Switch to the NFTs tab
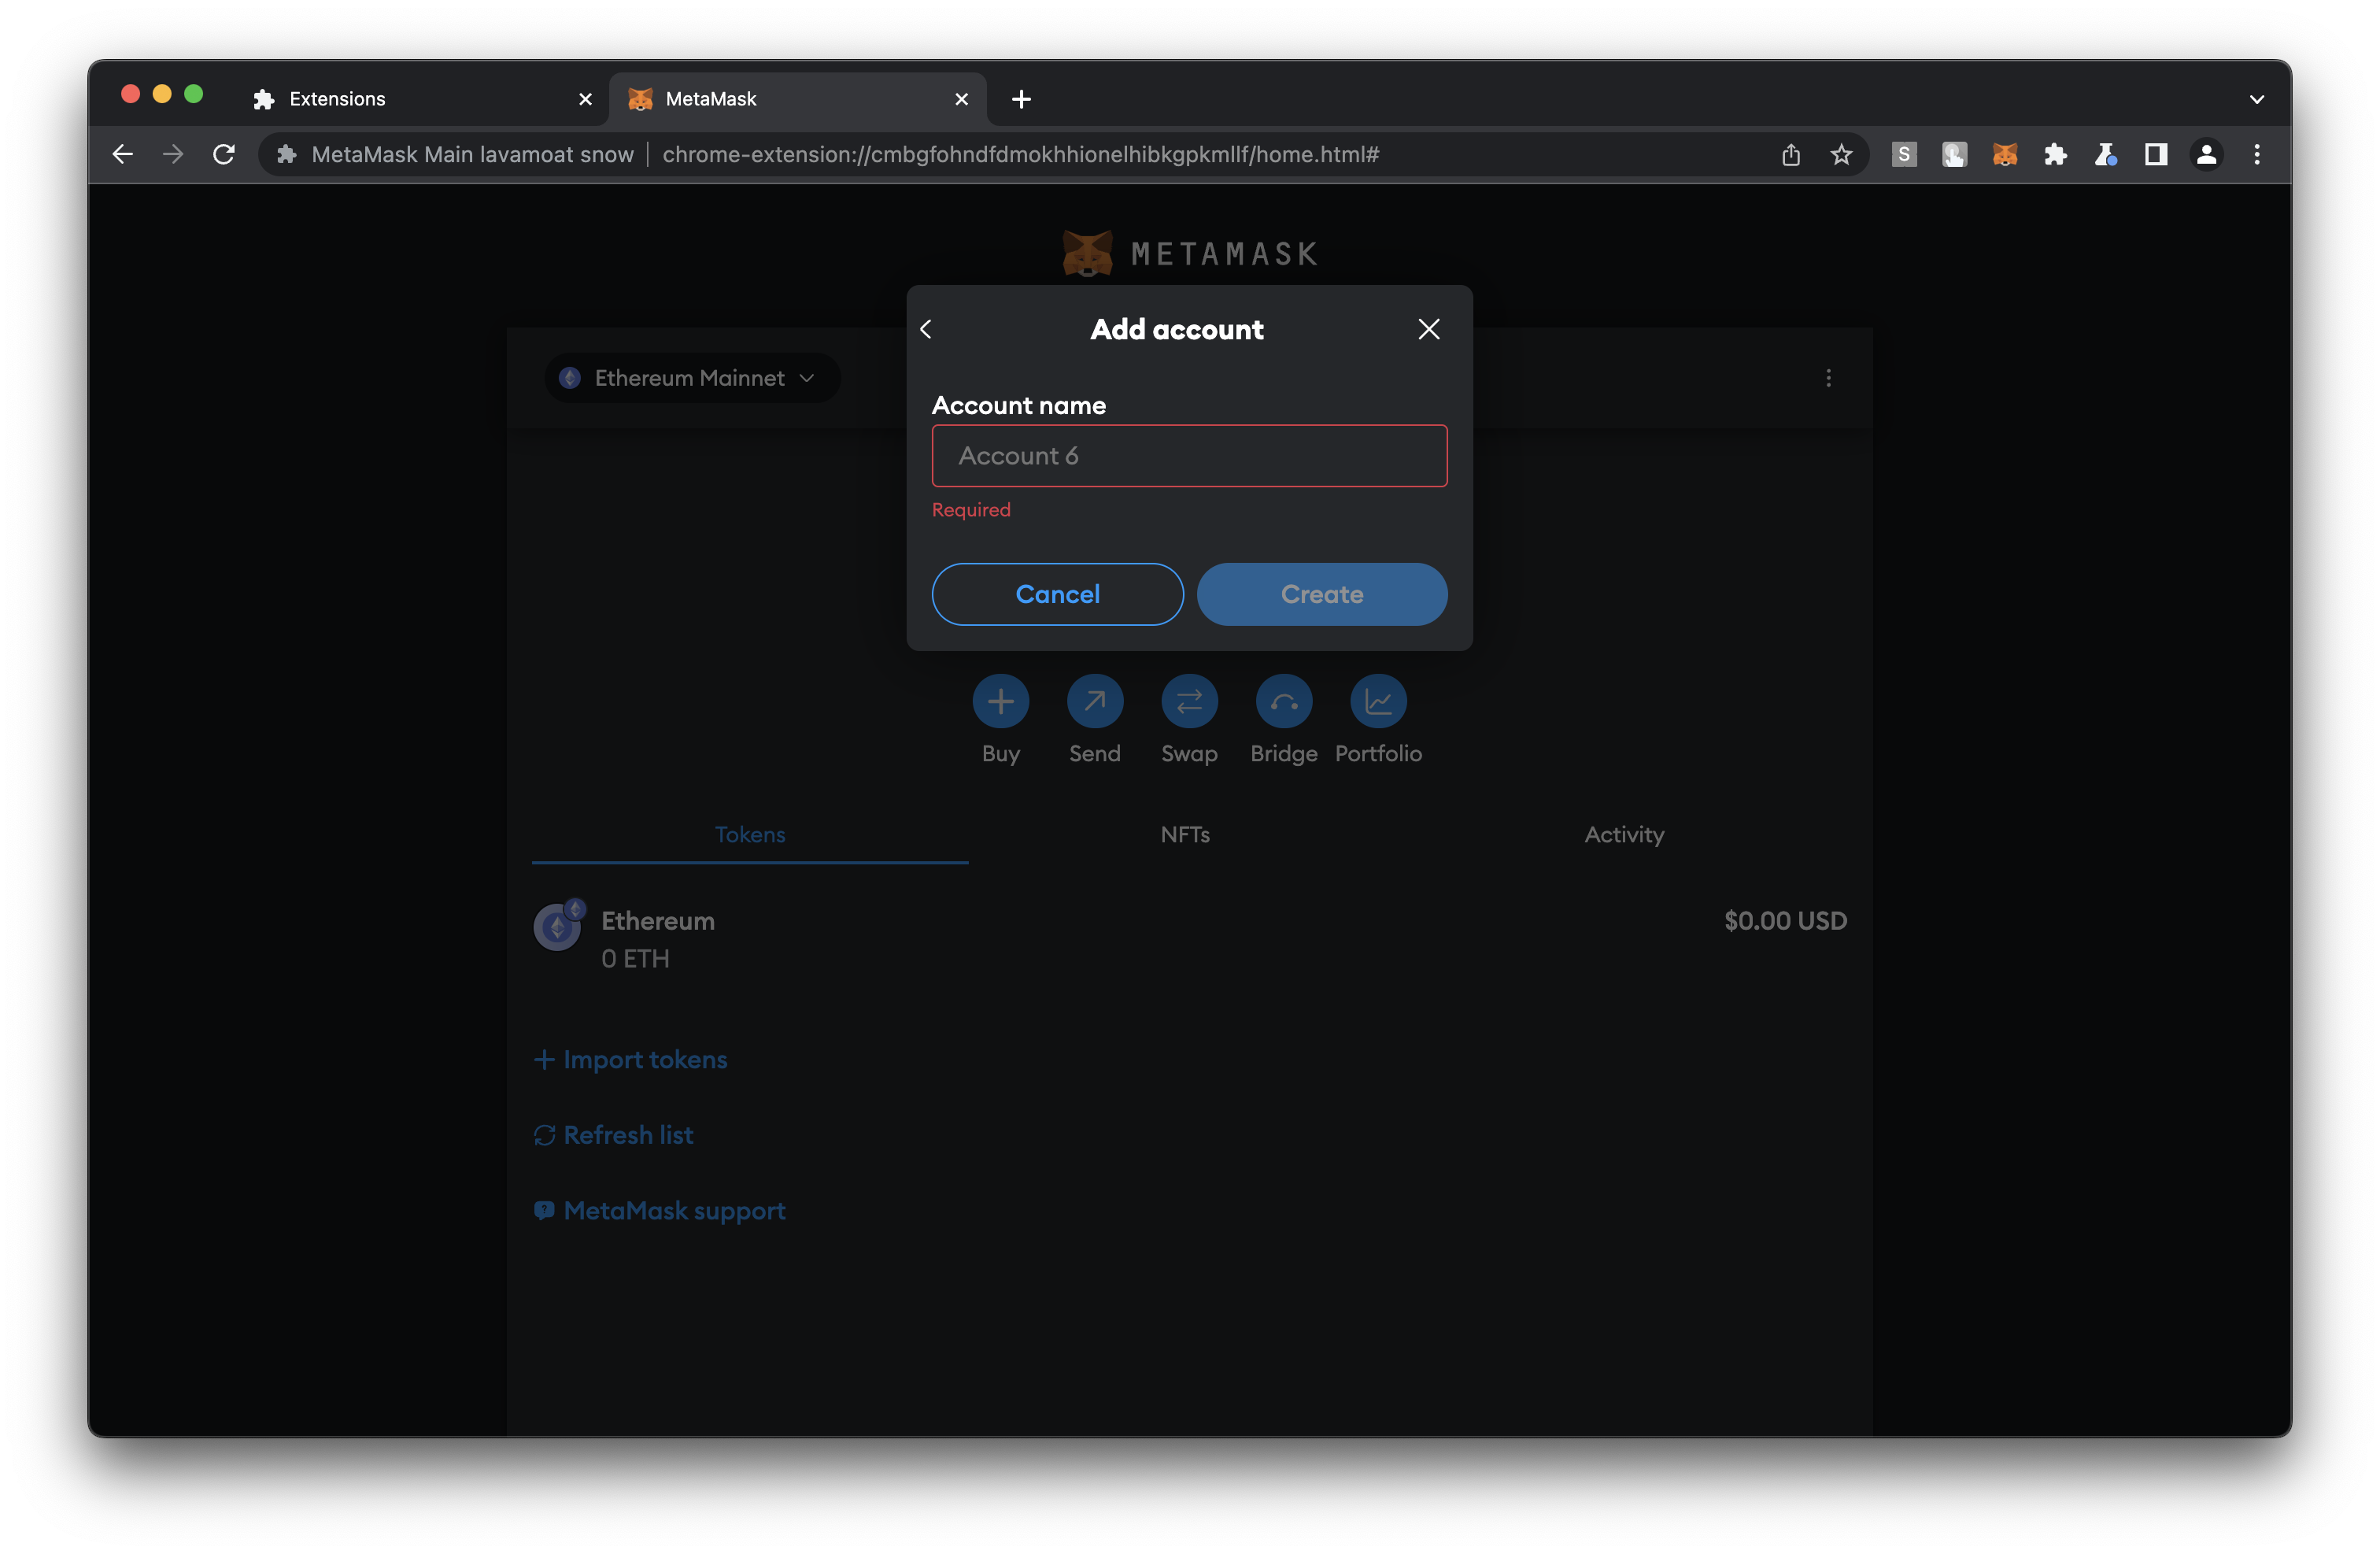Viewport: 2380px width, 1554px height. click(x=1185, y=834)
